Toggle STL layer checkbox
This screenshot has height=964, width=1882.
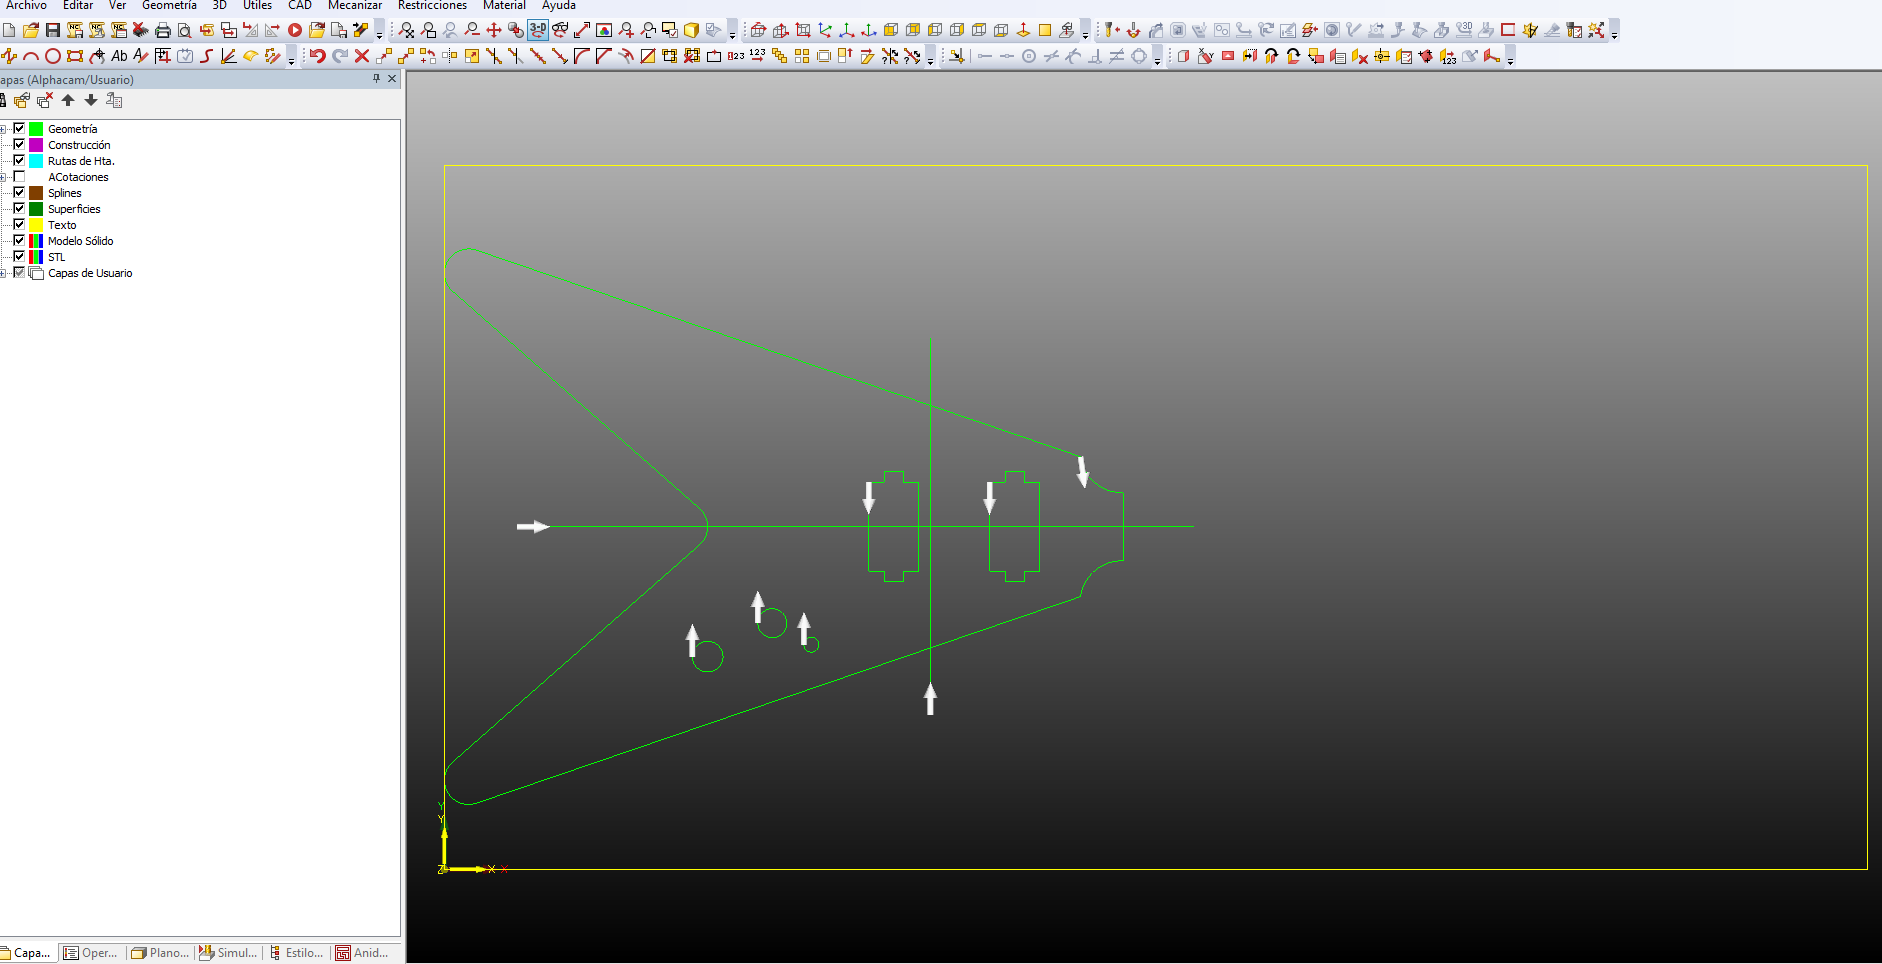[x=19, y=256]
